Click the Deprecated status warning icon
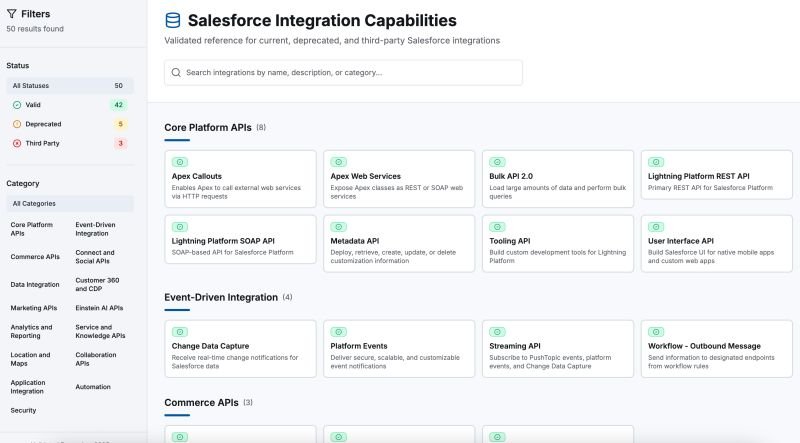Viewport: 800px width, 443px height. tap(17, 124)
